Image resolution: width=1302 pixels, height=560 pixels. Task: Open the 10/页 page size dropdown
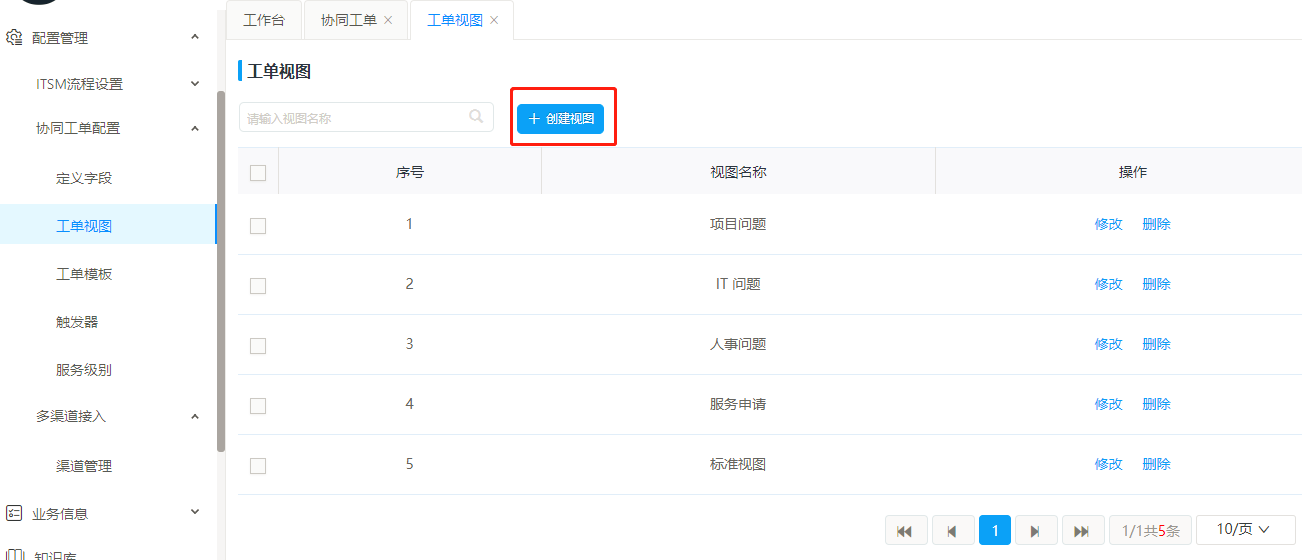[x=1245, y=529]
